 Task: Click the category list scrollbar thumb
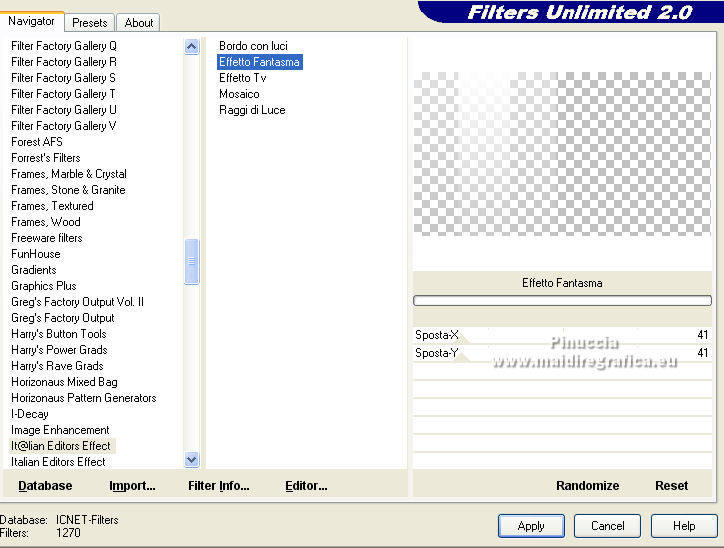tap(191, 261)
